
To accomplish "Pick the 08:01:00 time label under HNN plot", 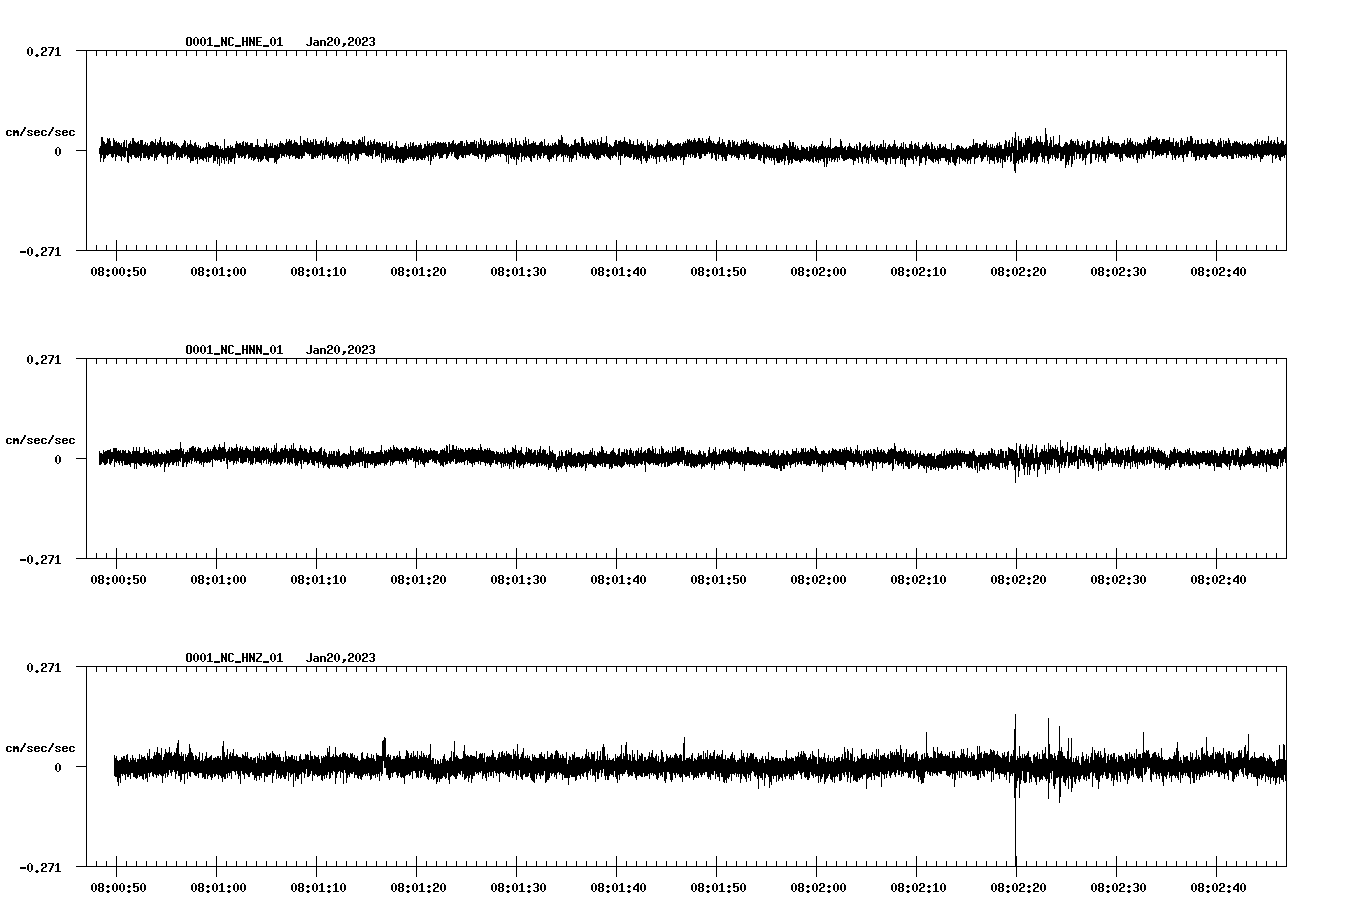I will tap(218, 579).
